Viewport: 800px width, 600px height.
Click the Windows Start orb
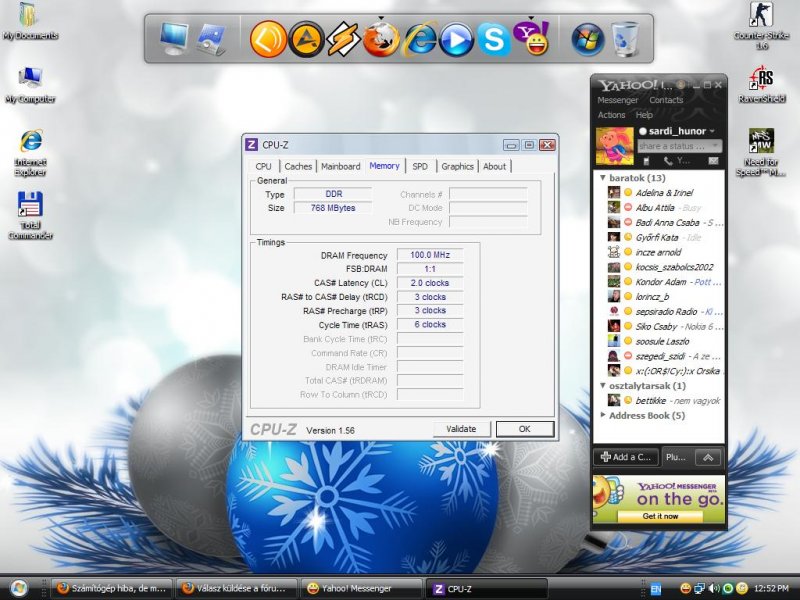click(x=18, y=588)
